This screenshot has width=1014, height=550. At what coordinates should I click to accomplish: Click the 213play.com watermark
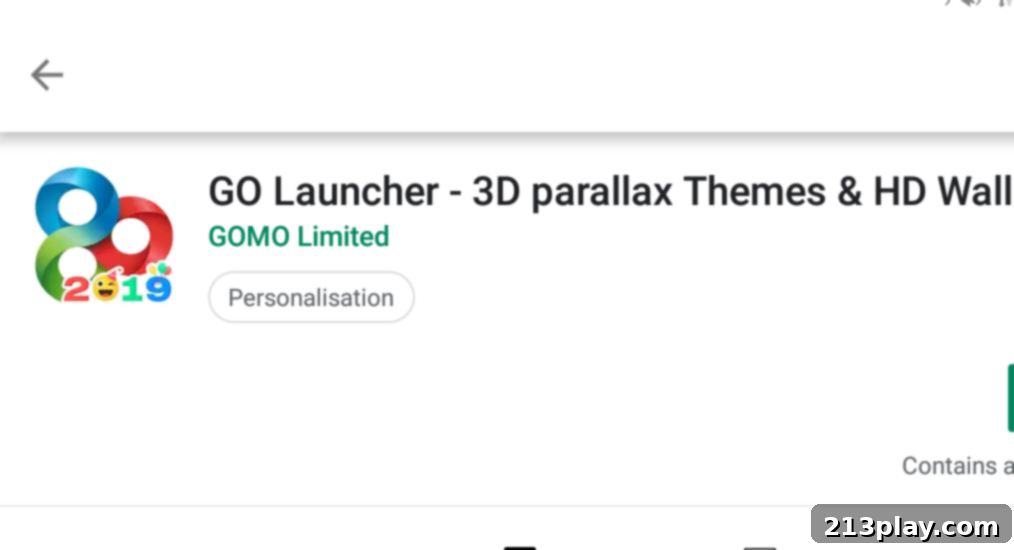tap(910, 526)
